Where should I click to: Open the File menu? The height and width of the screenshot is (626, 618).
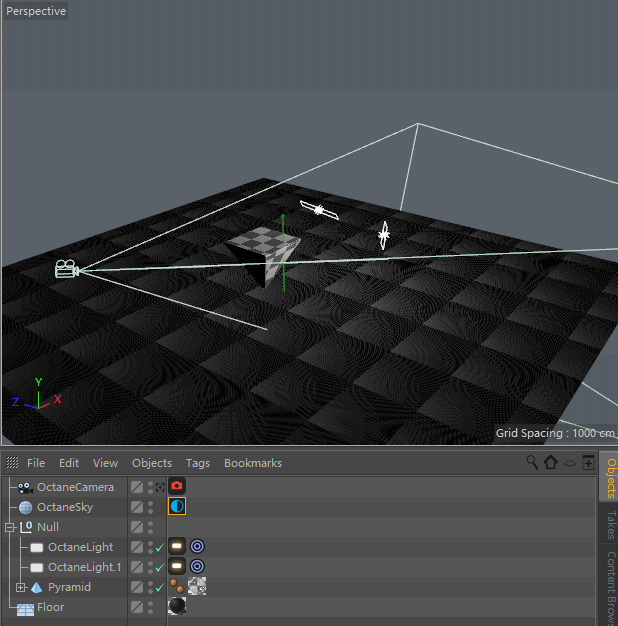pyautogui.click(x=36, y=463)
